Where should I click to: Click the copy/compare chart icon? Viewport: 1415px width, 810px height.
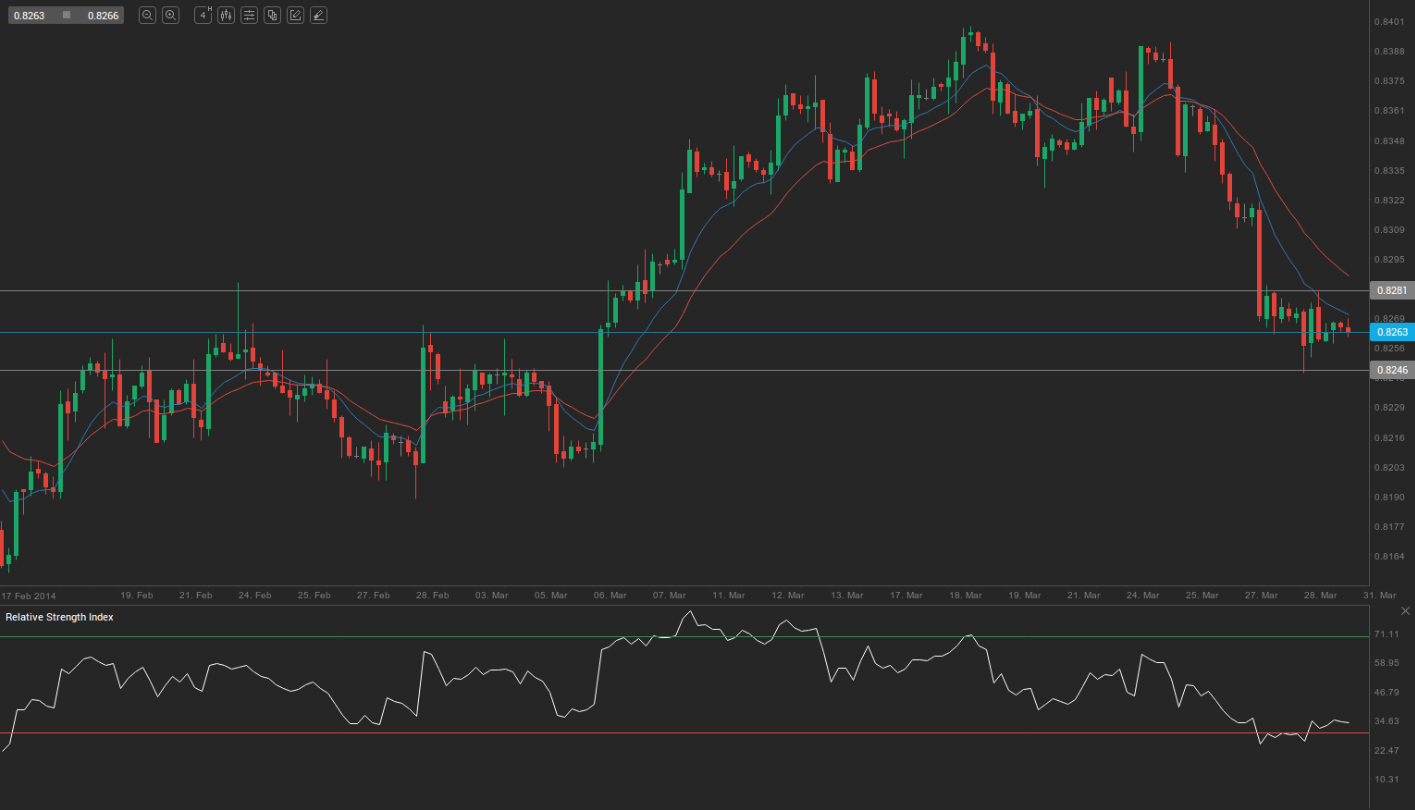(272, 15)
